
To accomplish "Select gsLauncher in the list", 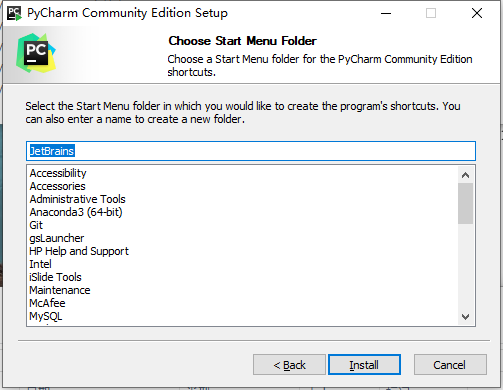I will tap(57, 238).
